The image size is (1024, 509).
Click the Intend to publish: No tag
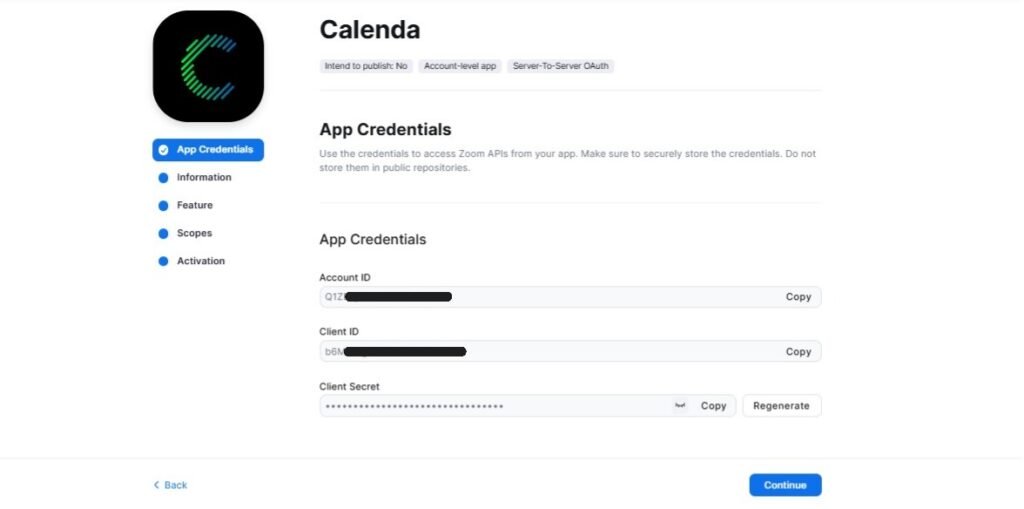(x=366, y=66)
